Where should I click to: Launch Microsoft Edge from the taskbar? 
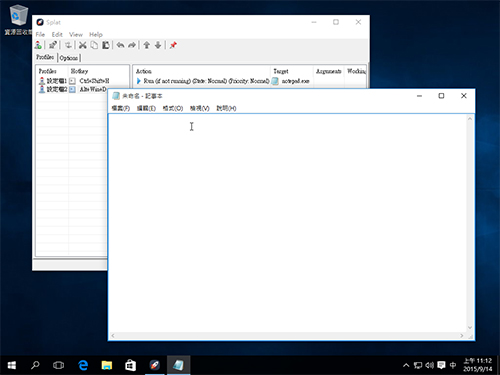click(x=83, y=365)
